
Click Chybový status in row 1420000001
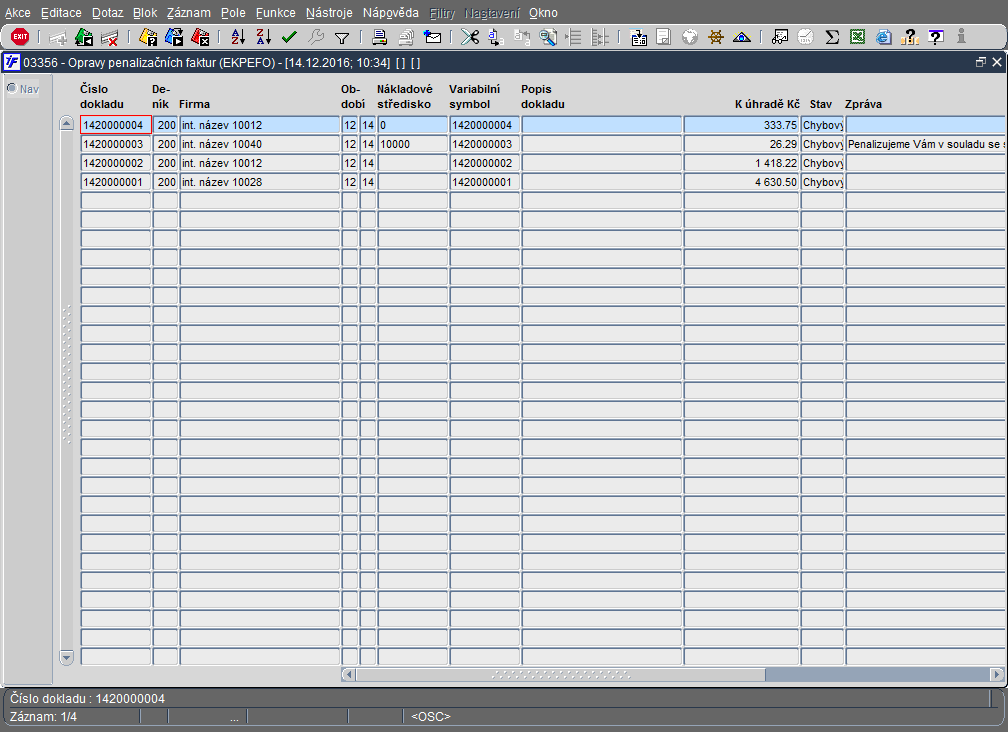click(x=822, y=182)
